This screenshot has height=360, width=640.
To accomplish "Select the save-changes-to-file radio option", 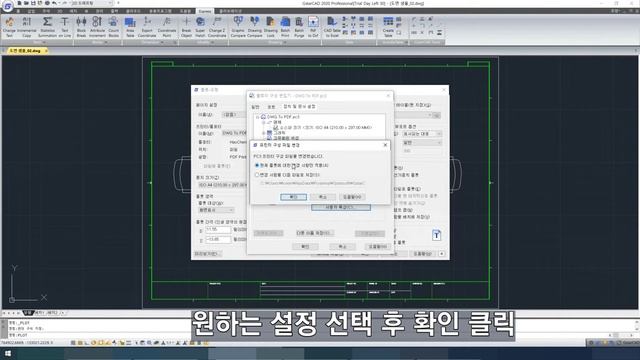I will click(x=257, y=175).
